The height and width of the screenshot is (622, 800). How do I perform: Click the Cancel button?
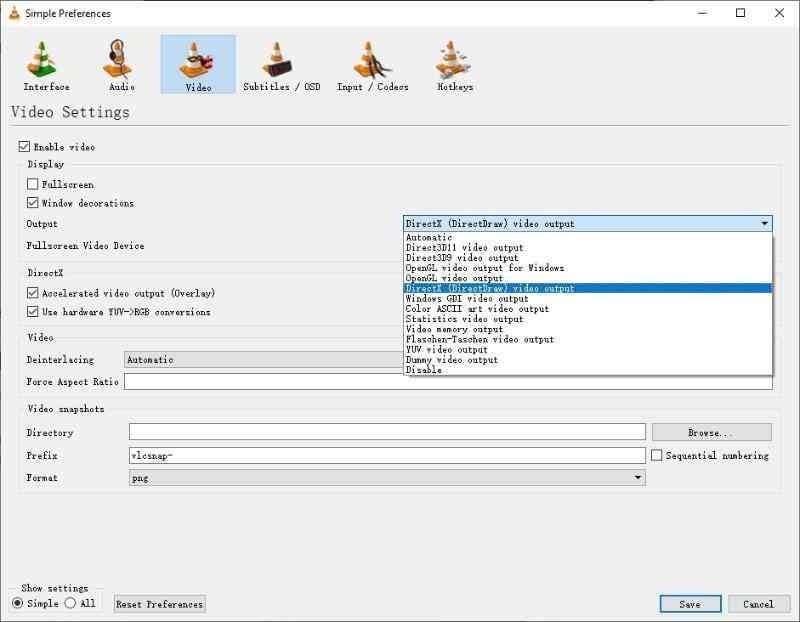pos(758,604)
